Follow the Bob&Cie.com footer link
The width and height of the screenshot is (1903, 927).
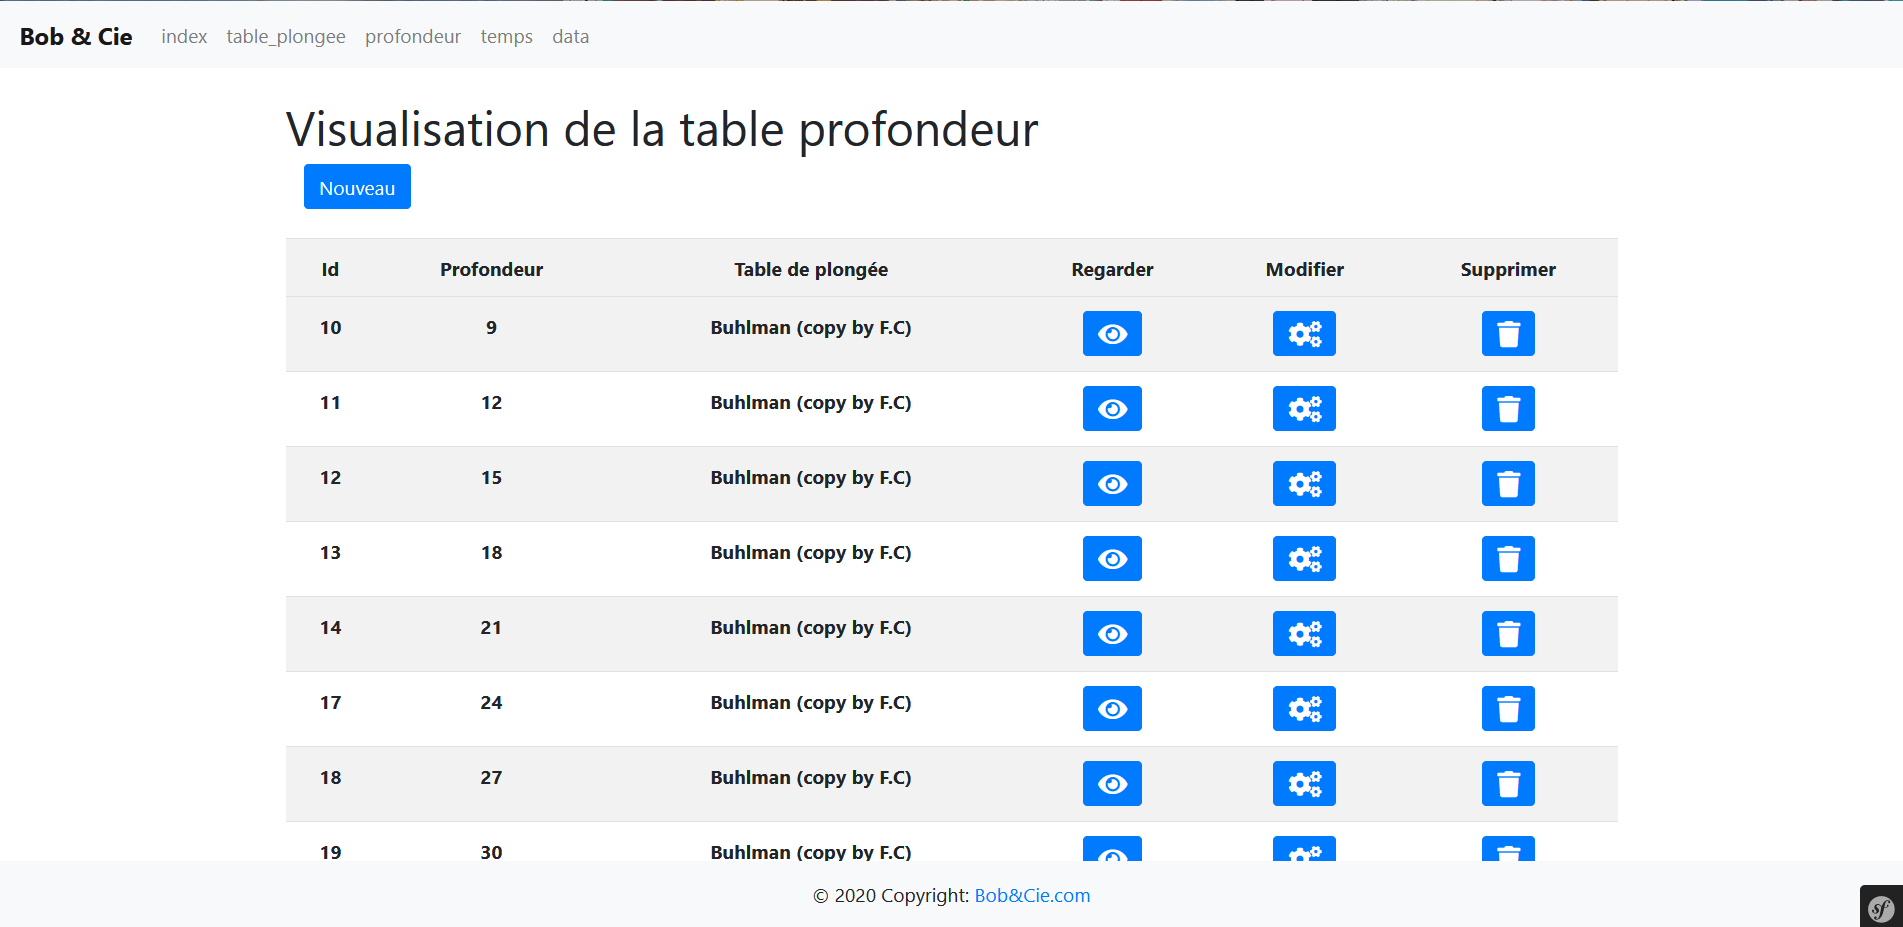pos(1031,895)
